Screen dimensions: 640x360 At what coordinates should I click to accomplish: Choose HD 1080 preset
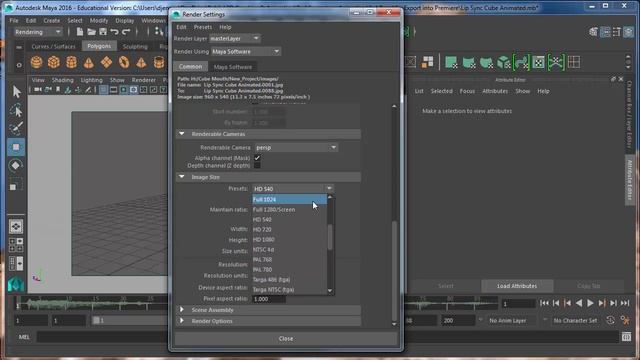pyautogui.click(x=289, y=239)
